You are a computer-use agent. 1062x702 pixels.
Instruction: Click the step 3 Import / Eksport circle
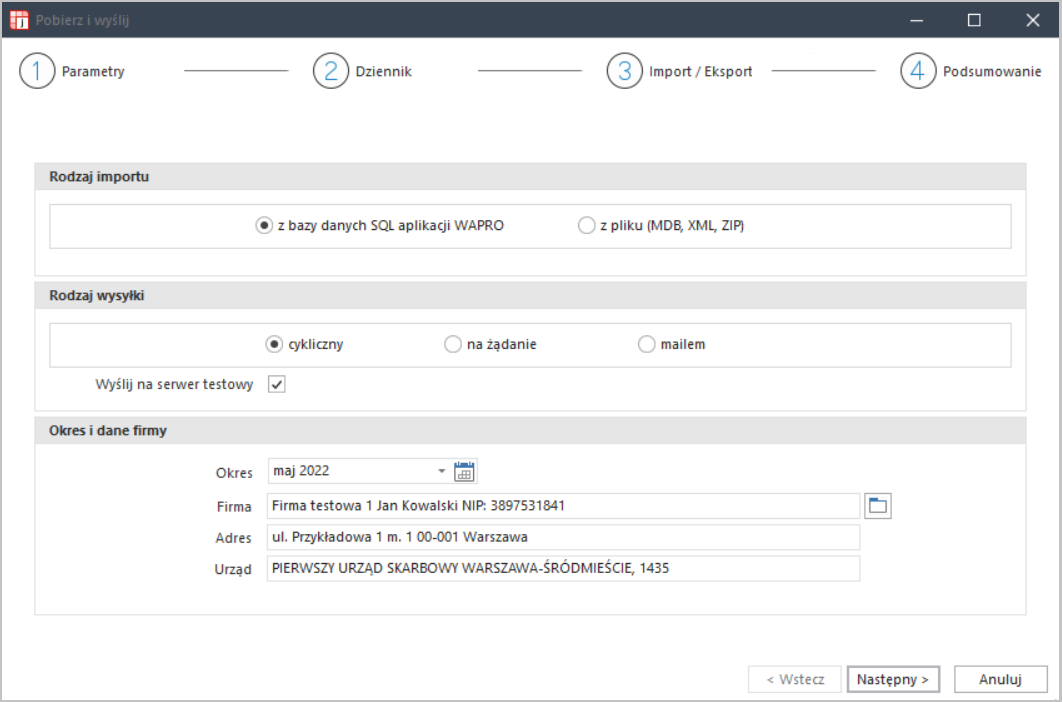[x=624, y=72]
